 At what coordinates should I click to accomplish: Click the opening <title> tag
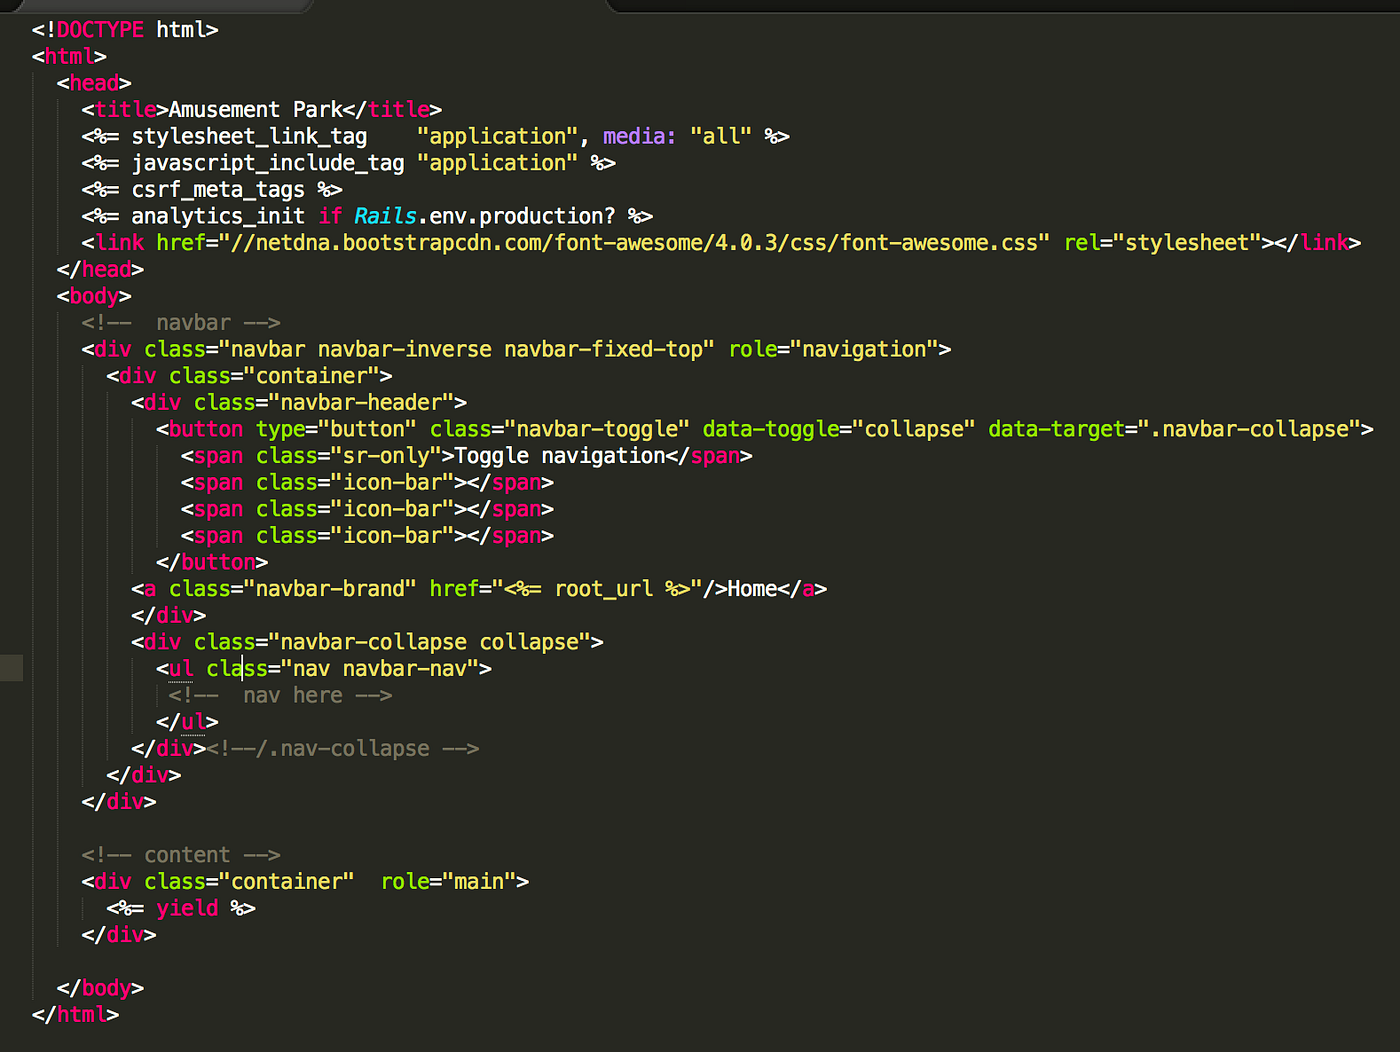[x=125, y=110]
